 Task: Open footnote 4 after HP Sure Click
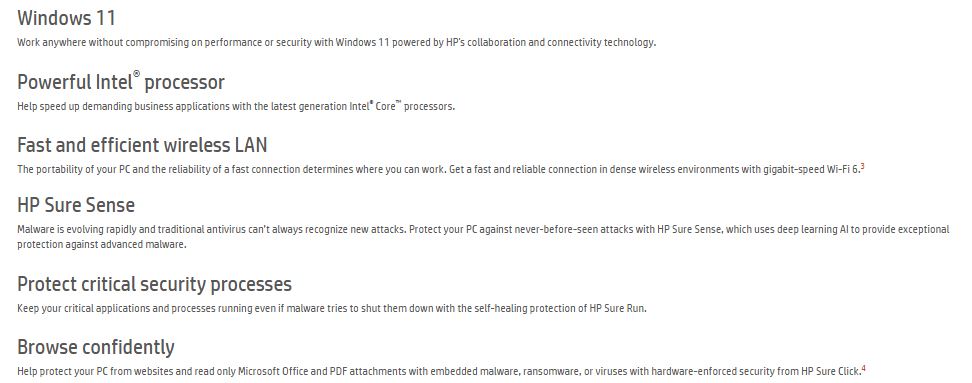[x=864, y=369]
